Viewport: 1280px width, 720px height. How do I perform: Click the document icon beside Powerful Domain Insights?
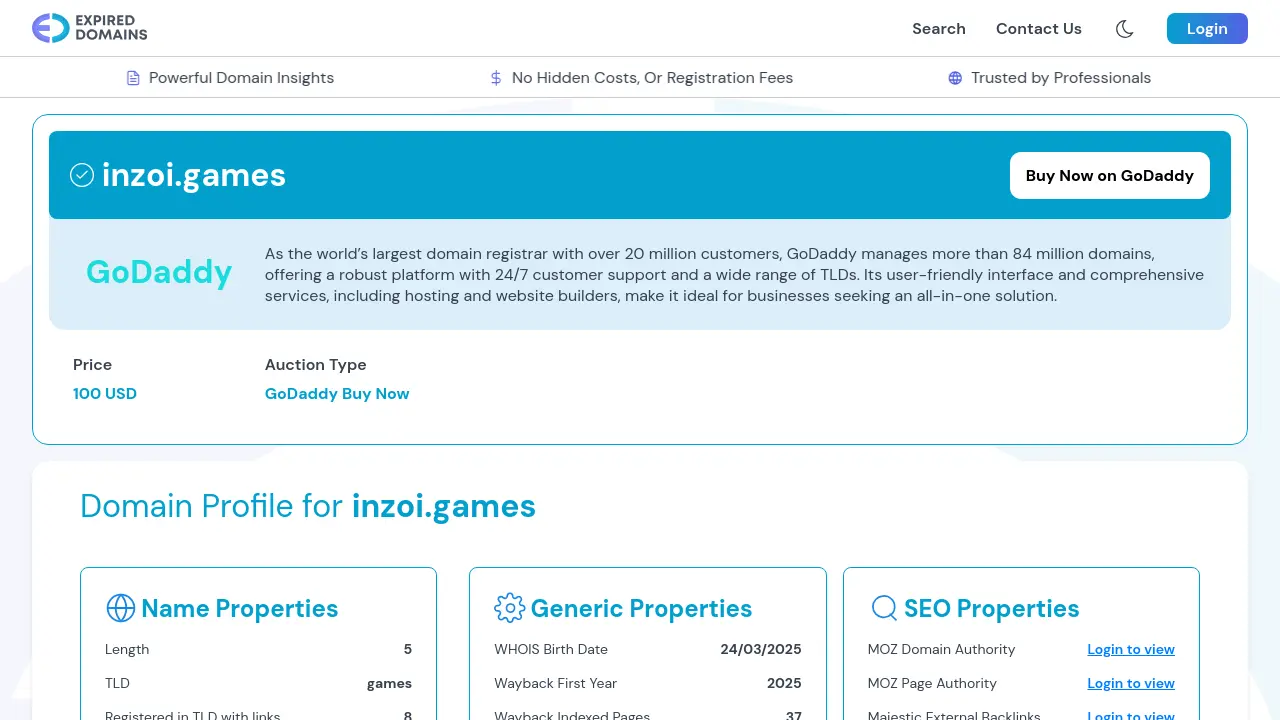133,78
